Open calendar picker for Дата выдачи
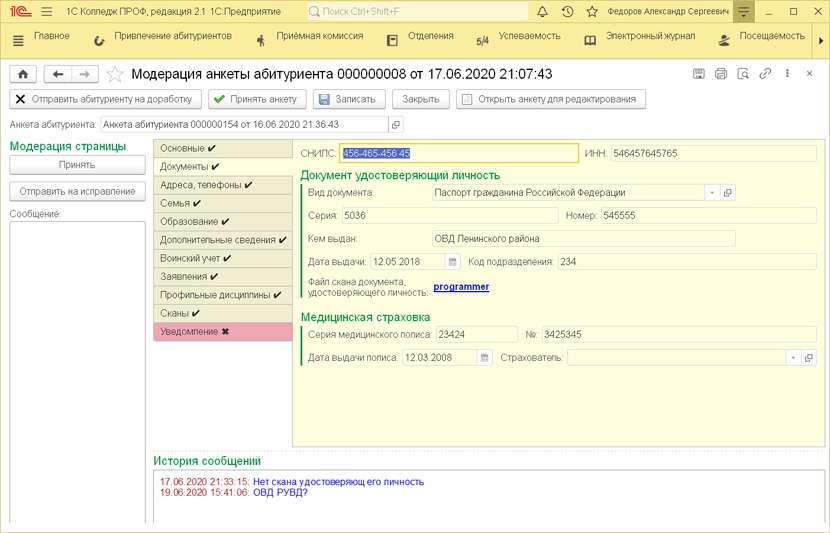Viewport: 830px width, 533px height. [x=453, y=262]
